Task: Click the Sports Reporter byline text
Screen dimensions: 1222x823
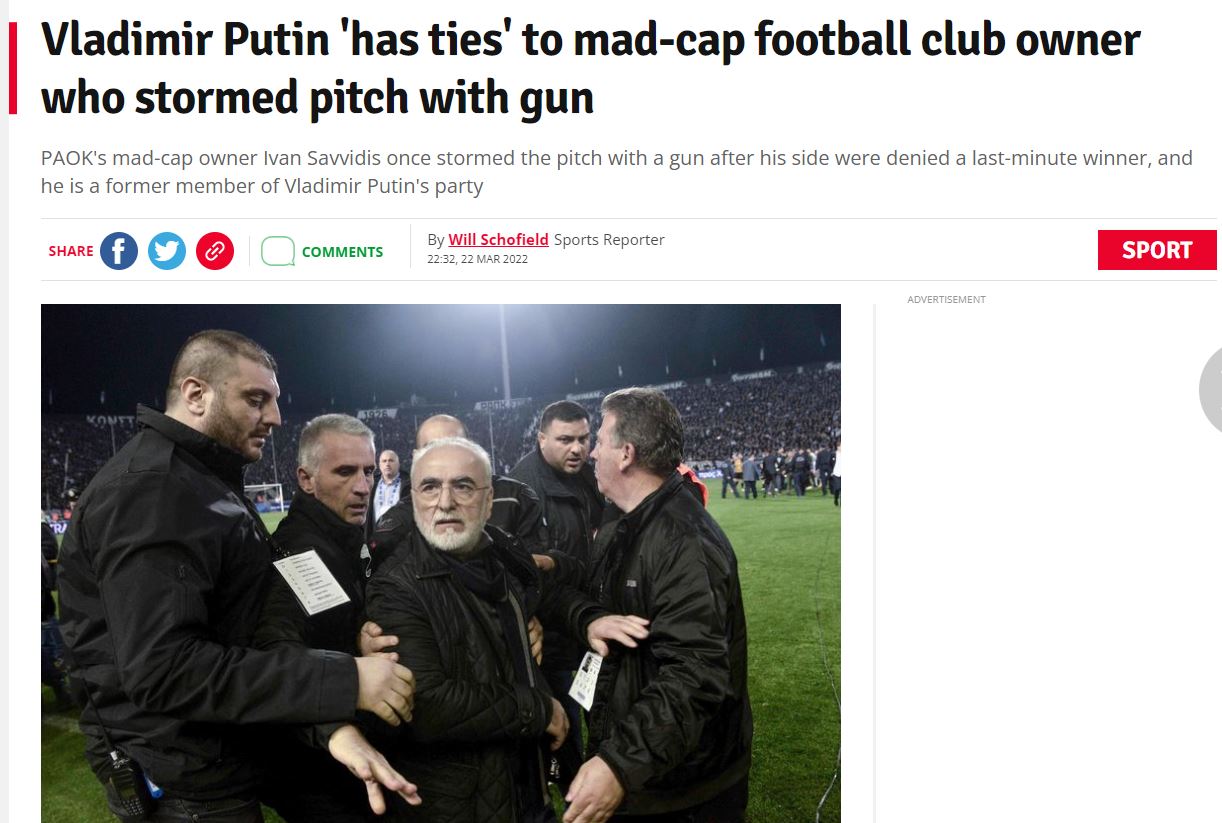Action: (x=609, y=239)
